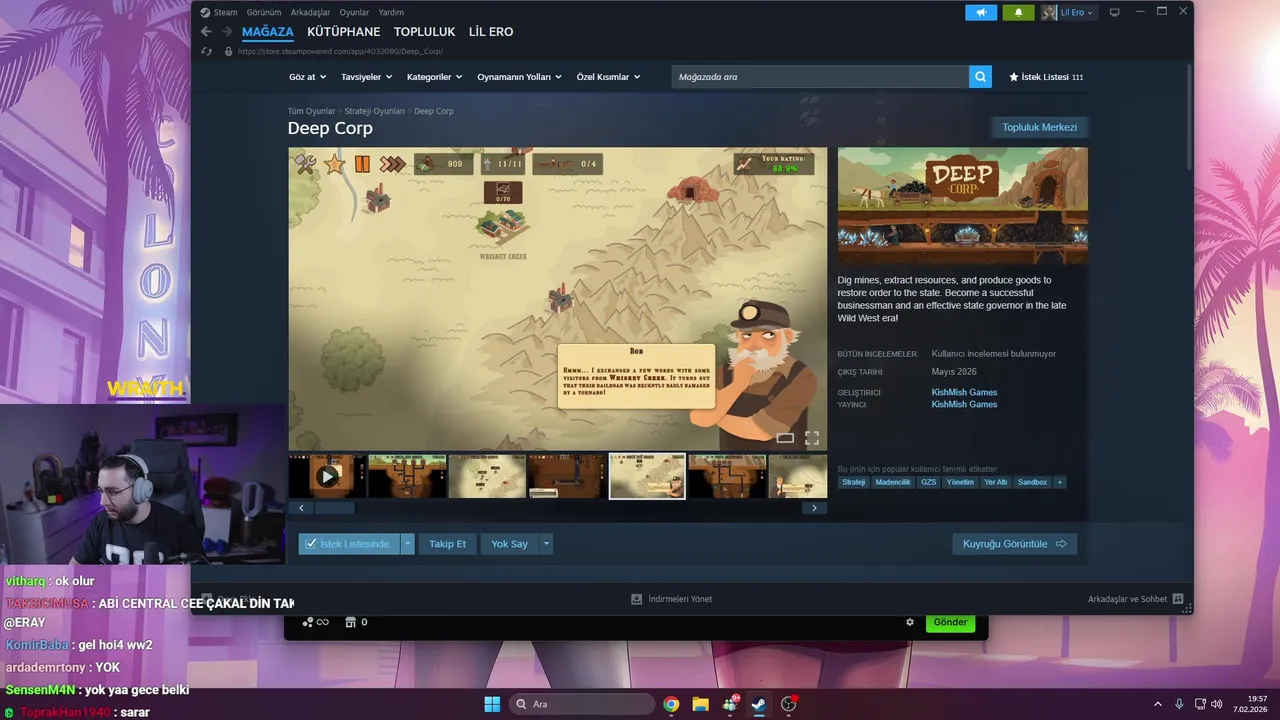Open the Arkadaşlar ve Sohbet friends icon
Image resolution: width=1280 pixels, height=720 pixels.
[1178, 599]
